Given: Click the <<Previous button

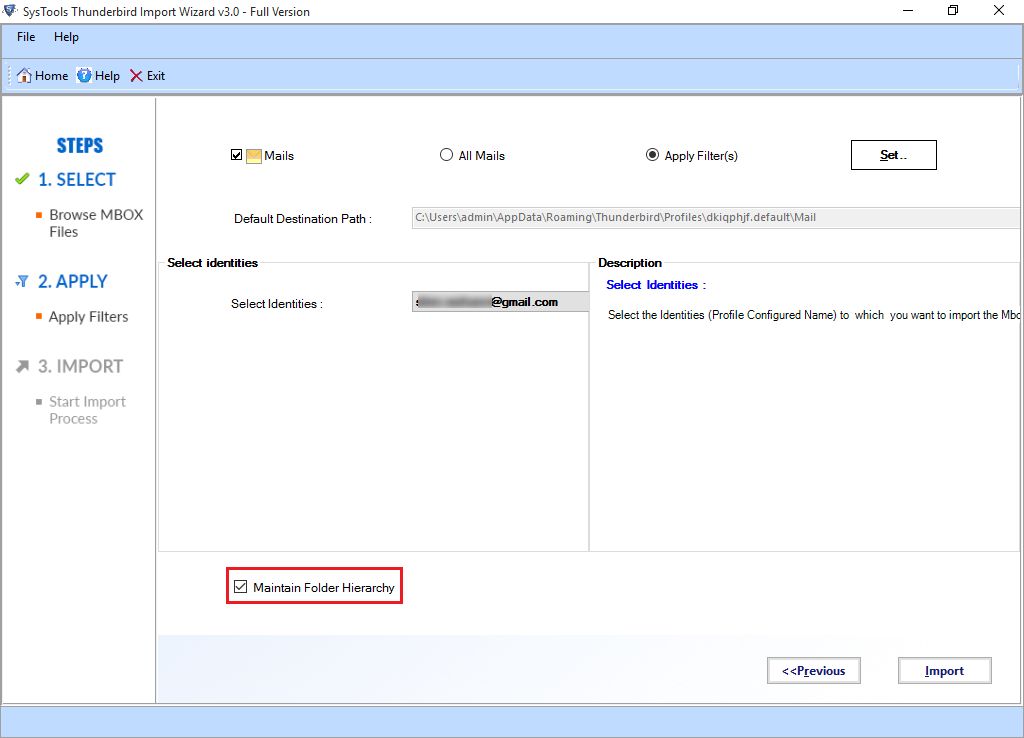Looking at the screenshot, I should click(813, 671).
